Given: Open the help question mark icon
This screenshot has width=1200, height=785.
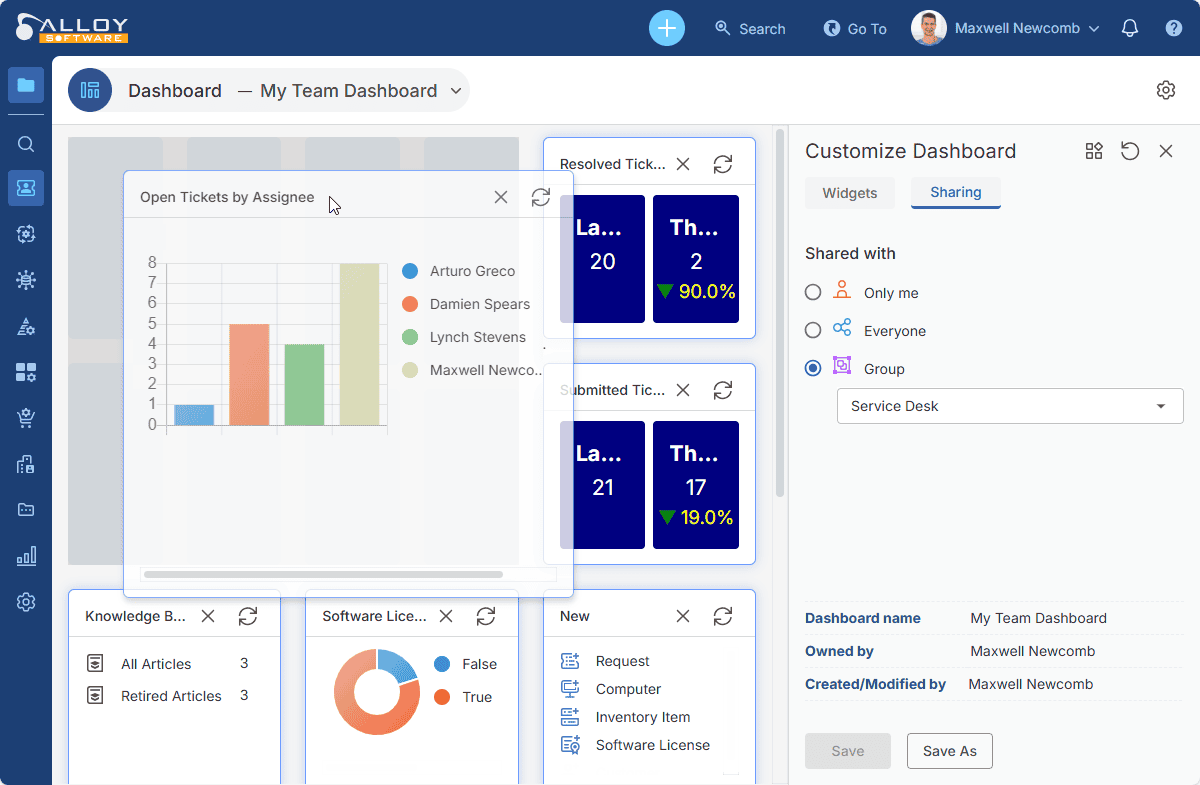Looking at the screenshot, I should [x=1174, y=28].
